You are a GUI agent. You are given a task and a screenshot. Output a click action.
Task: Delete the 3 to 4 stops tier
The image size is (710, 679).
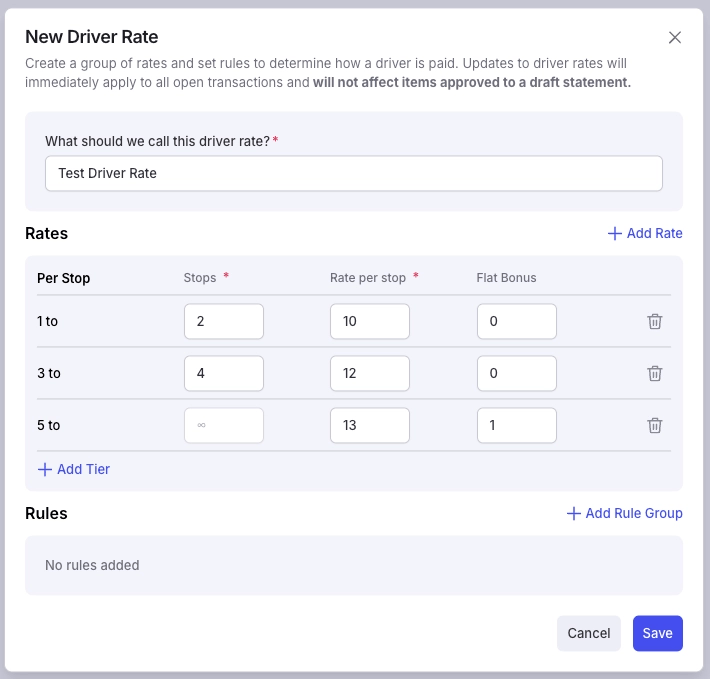(x=654, y=373)
